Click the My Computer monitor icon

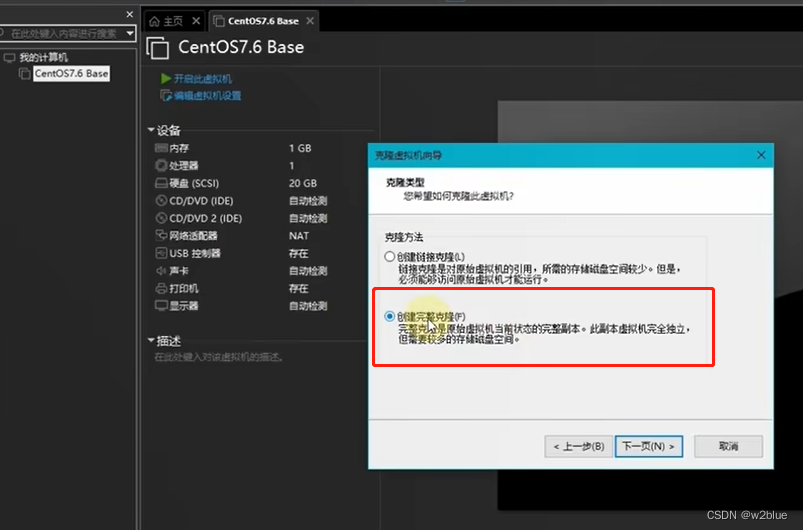(x=9, y=57)
